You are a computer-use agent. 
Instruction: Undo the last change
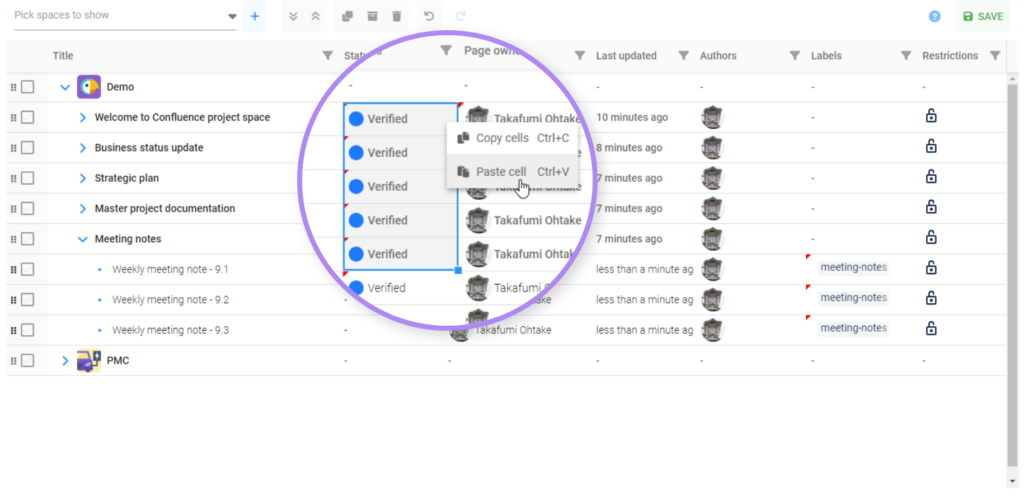pos(429,16)
